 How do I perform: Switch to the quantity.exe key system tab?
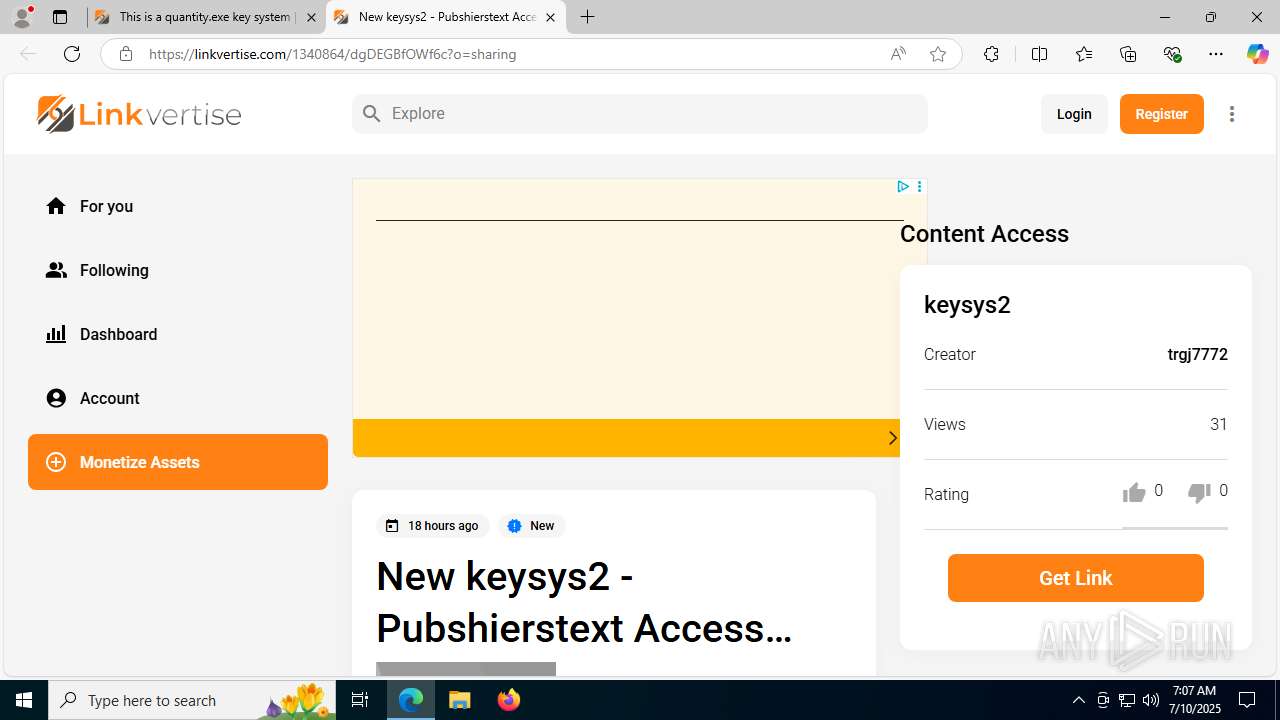206,17
